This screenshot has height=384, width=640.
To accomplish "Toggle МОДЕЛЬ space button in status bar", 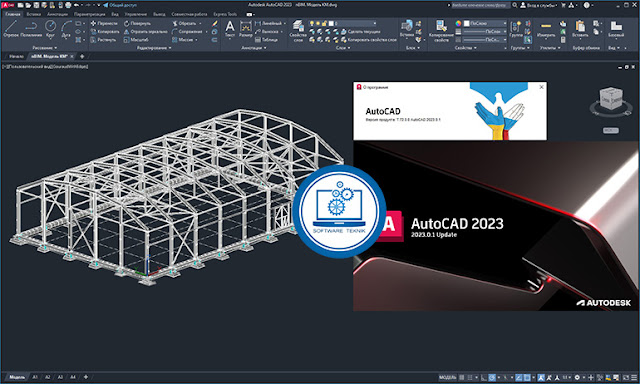I will [x=447, y=377].
